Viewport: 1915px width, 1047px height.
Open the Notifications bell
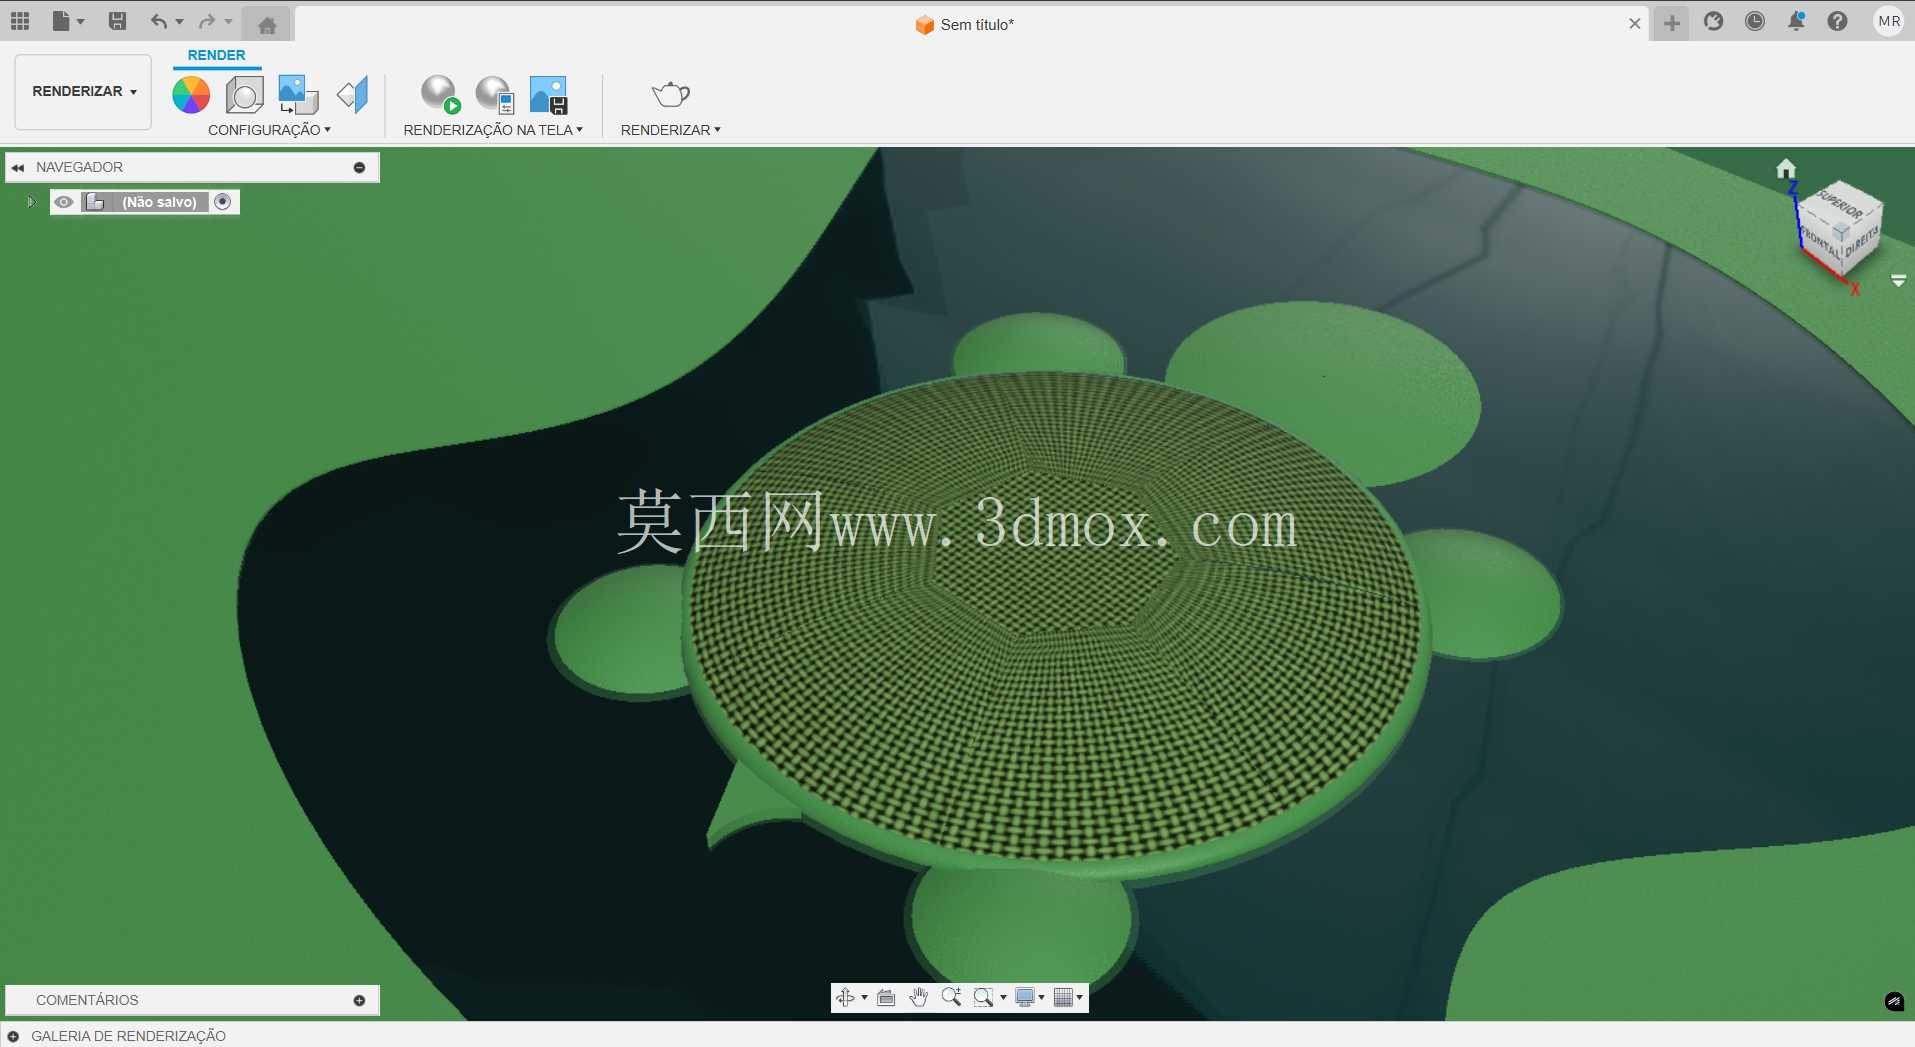[x=1796, y=21]
